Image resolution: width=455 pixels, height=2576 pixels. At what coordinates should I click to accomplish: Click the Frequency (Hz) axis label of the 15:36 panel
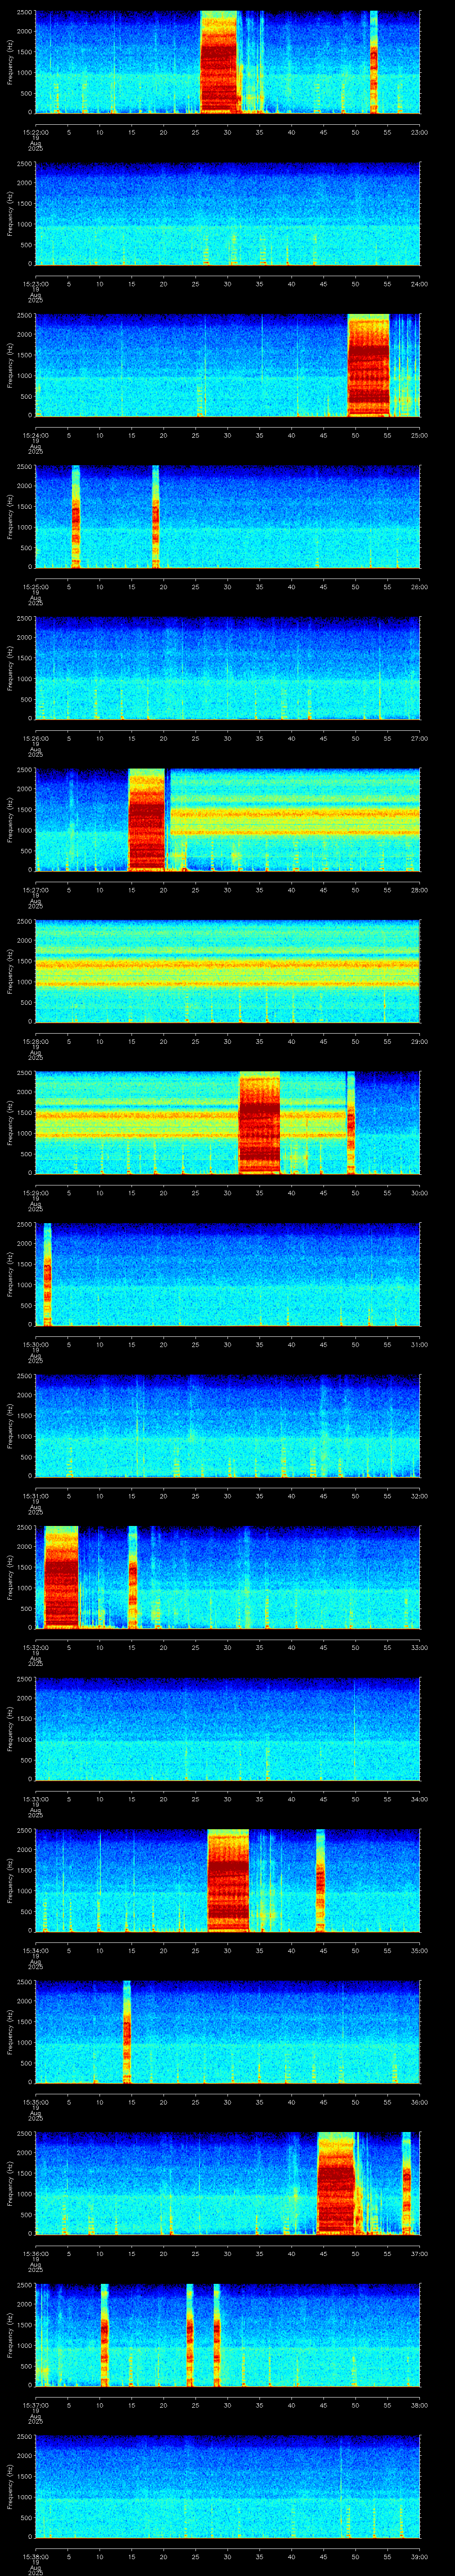10,2183
